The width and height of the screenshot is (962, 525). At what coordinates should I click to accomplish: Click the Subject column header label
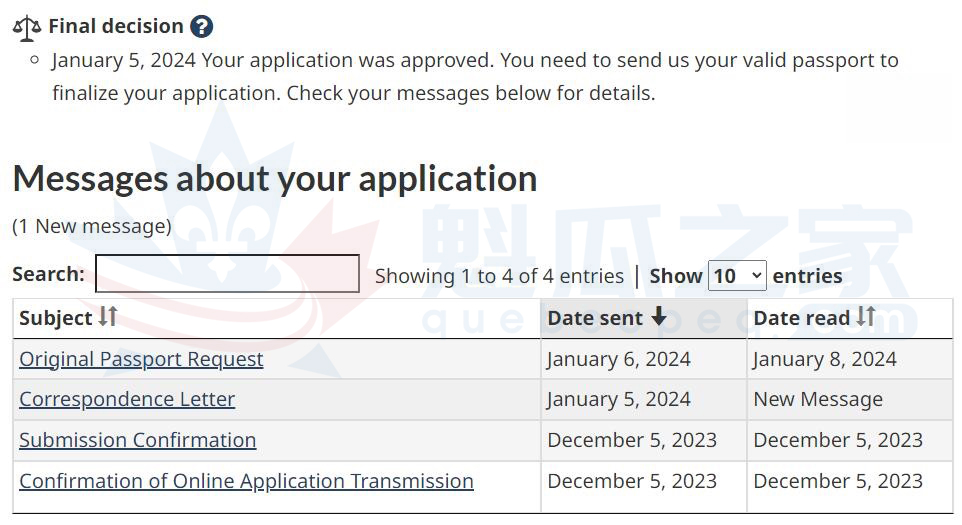tap(56, 318)
